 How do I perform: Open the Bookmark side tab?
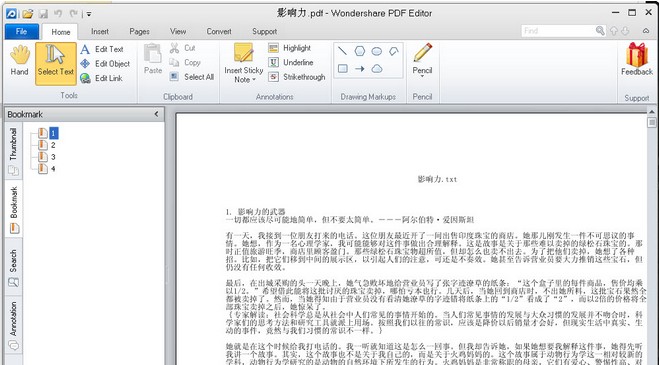[x=14, y=209]
